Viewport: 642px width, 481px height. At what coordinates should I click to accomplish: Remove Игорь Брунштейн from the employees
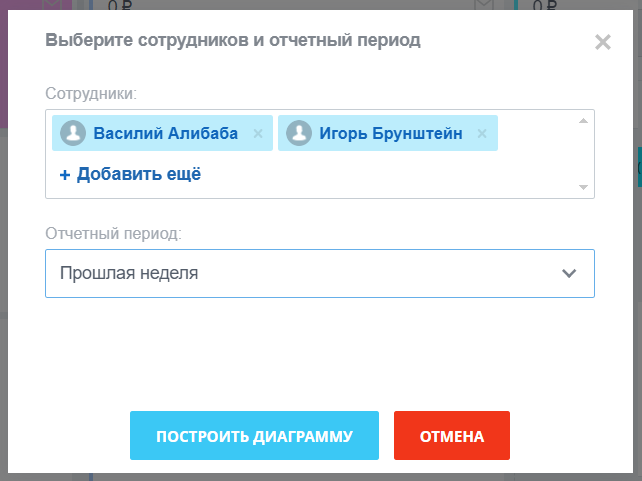click(x=482, y=134)
